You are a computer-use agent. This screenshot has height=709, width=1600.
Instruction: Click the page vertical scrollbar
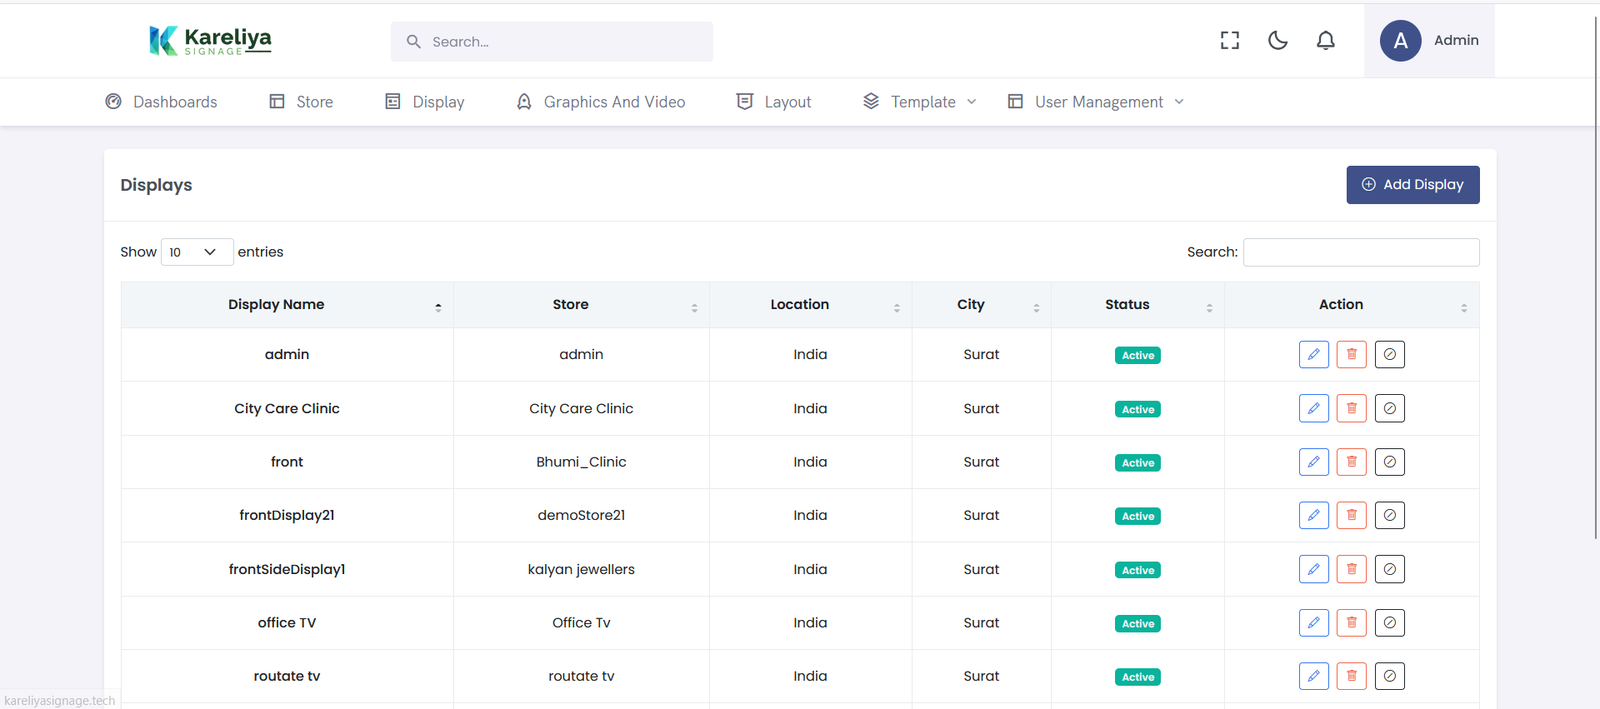1595,278
